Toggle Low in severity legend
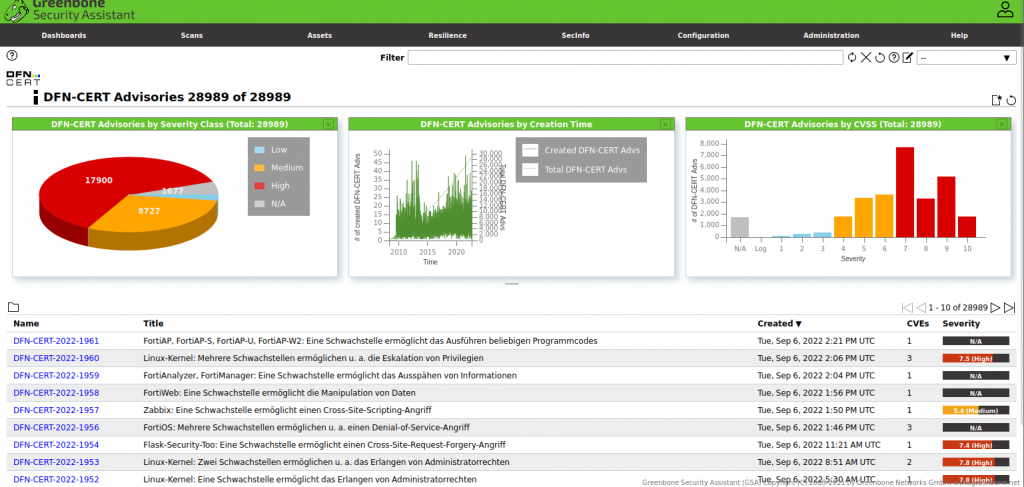The width and height of the screenshot is (1024, 487). (x=270, y=149)
